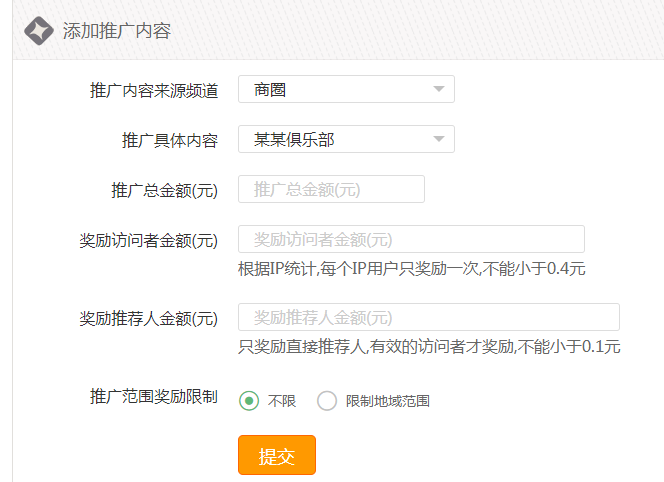Click the 推广总金额(元) label text
This screenshot has width=664, height=482.
coord(164,190)
